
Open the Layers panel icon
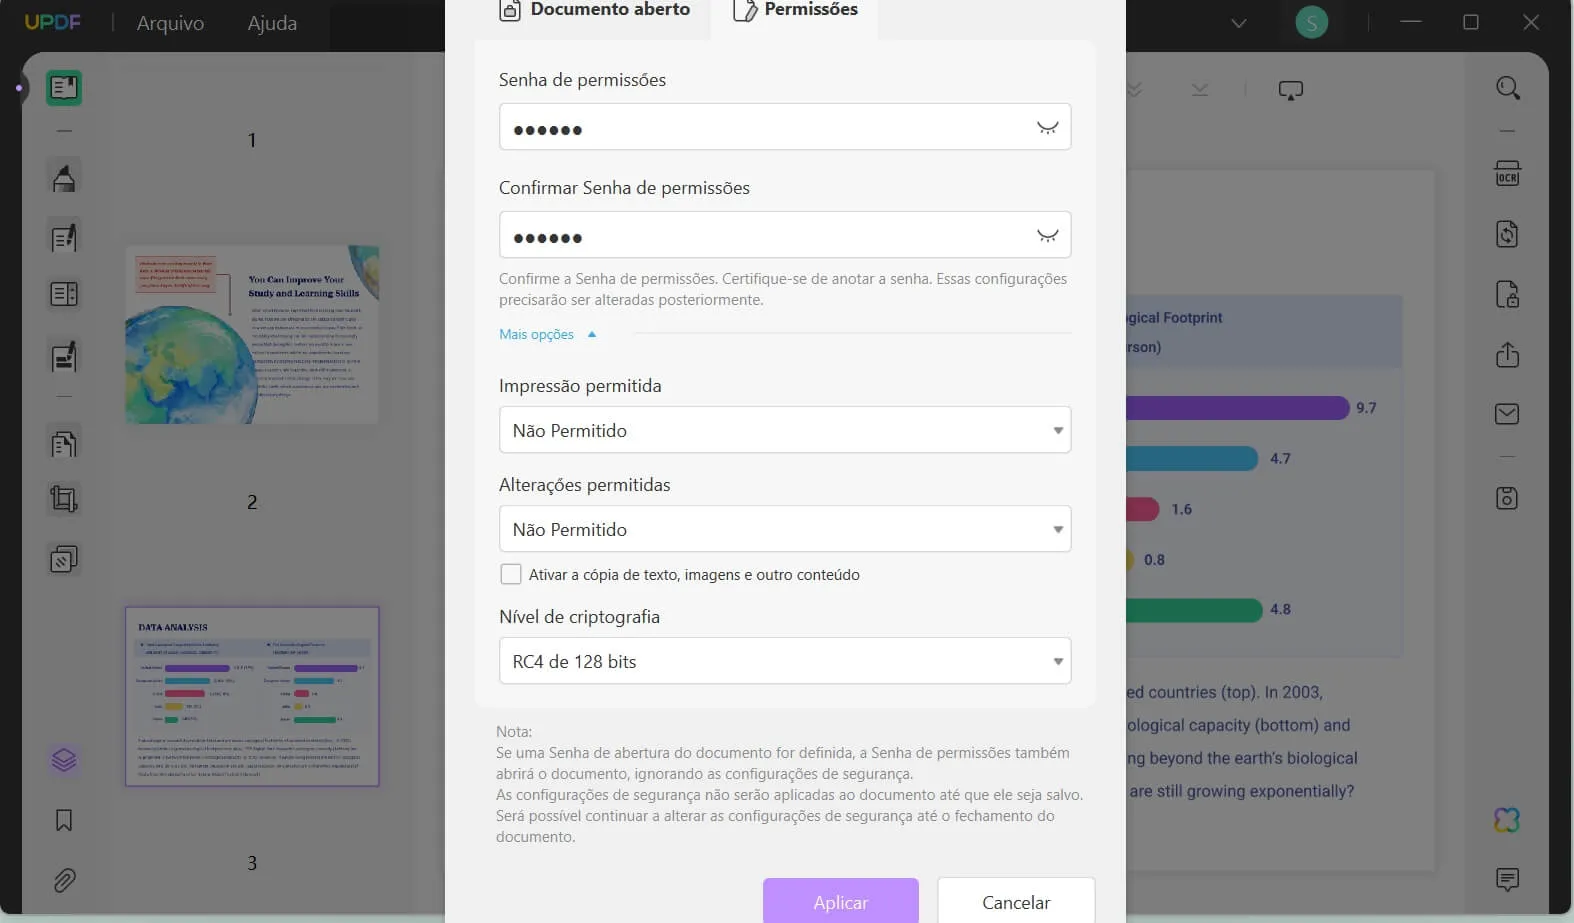(x=64, y=760)
